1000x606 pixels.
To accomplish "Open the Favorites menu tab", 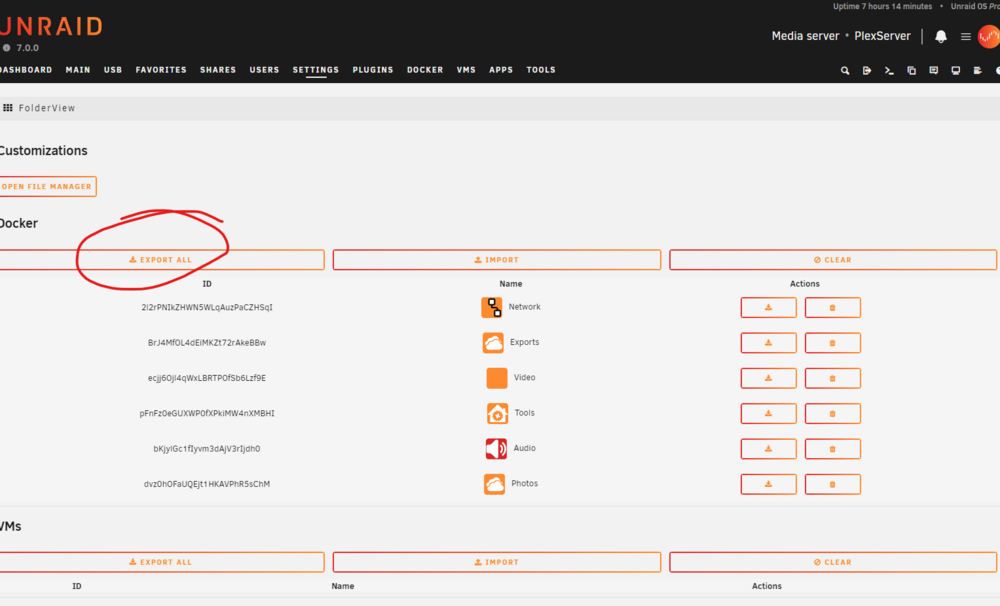I will tap(161, 70).
